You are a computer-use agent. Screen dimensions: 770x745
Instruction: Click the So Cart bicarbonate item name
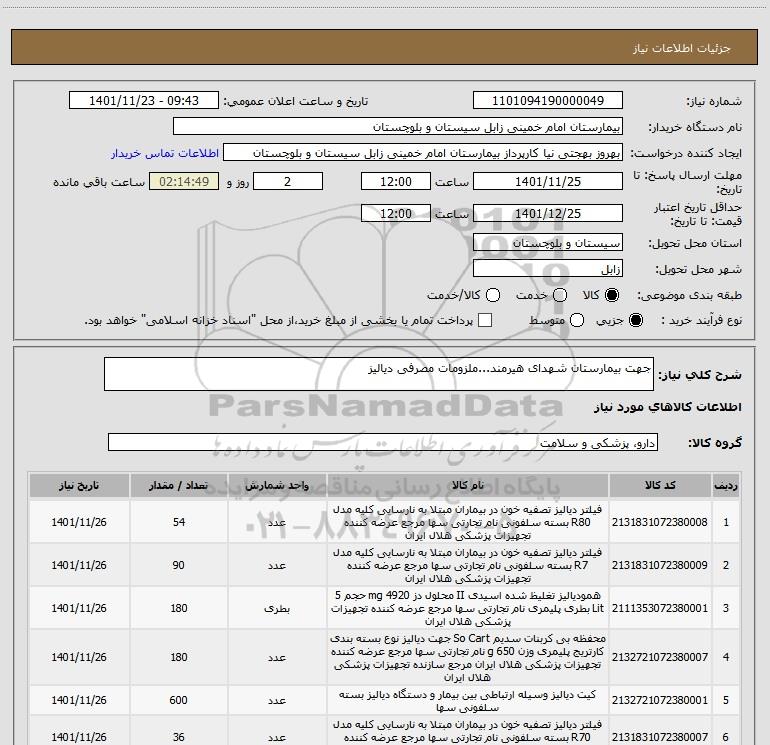pyautogui.click(x=468, y=657)
